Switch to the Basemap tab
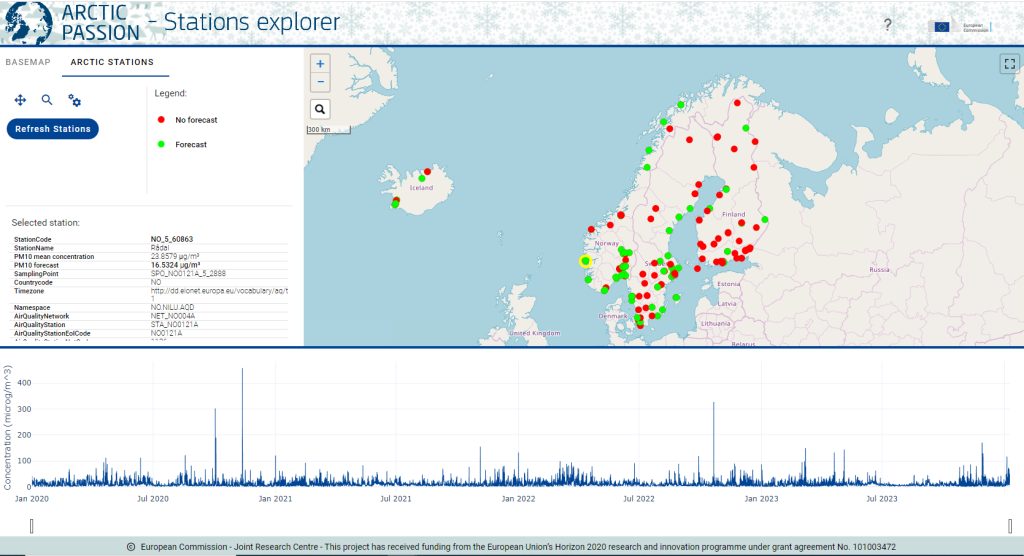This screenshot has height=556, width=1024. pyautogui.click(x=28, y=62)
